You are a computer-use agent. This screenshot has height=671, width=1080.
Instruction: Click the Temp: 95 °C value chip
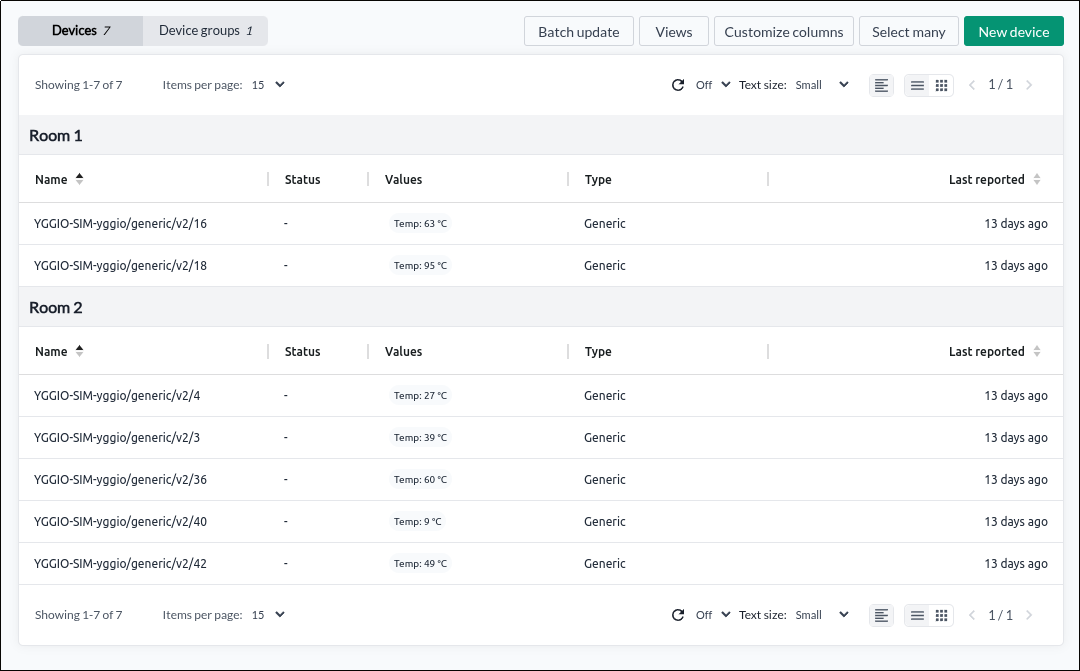(420, 266)
